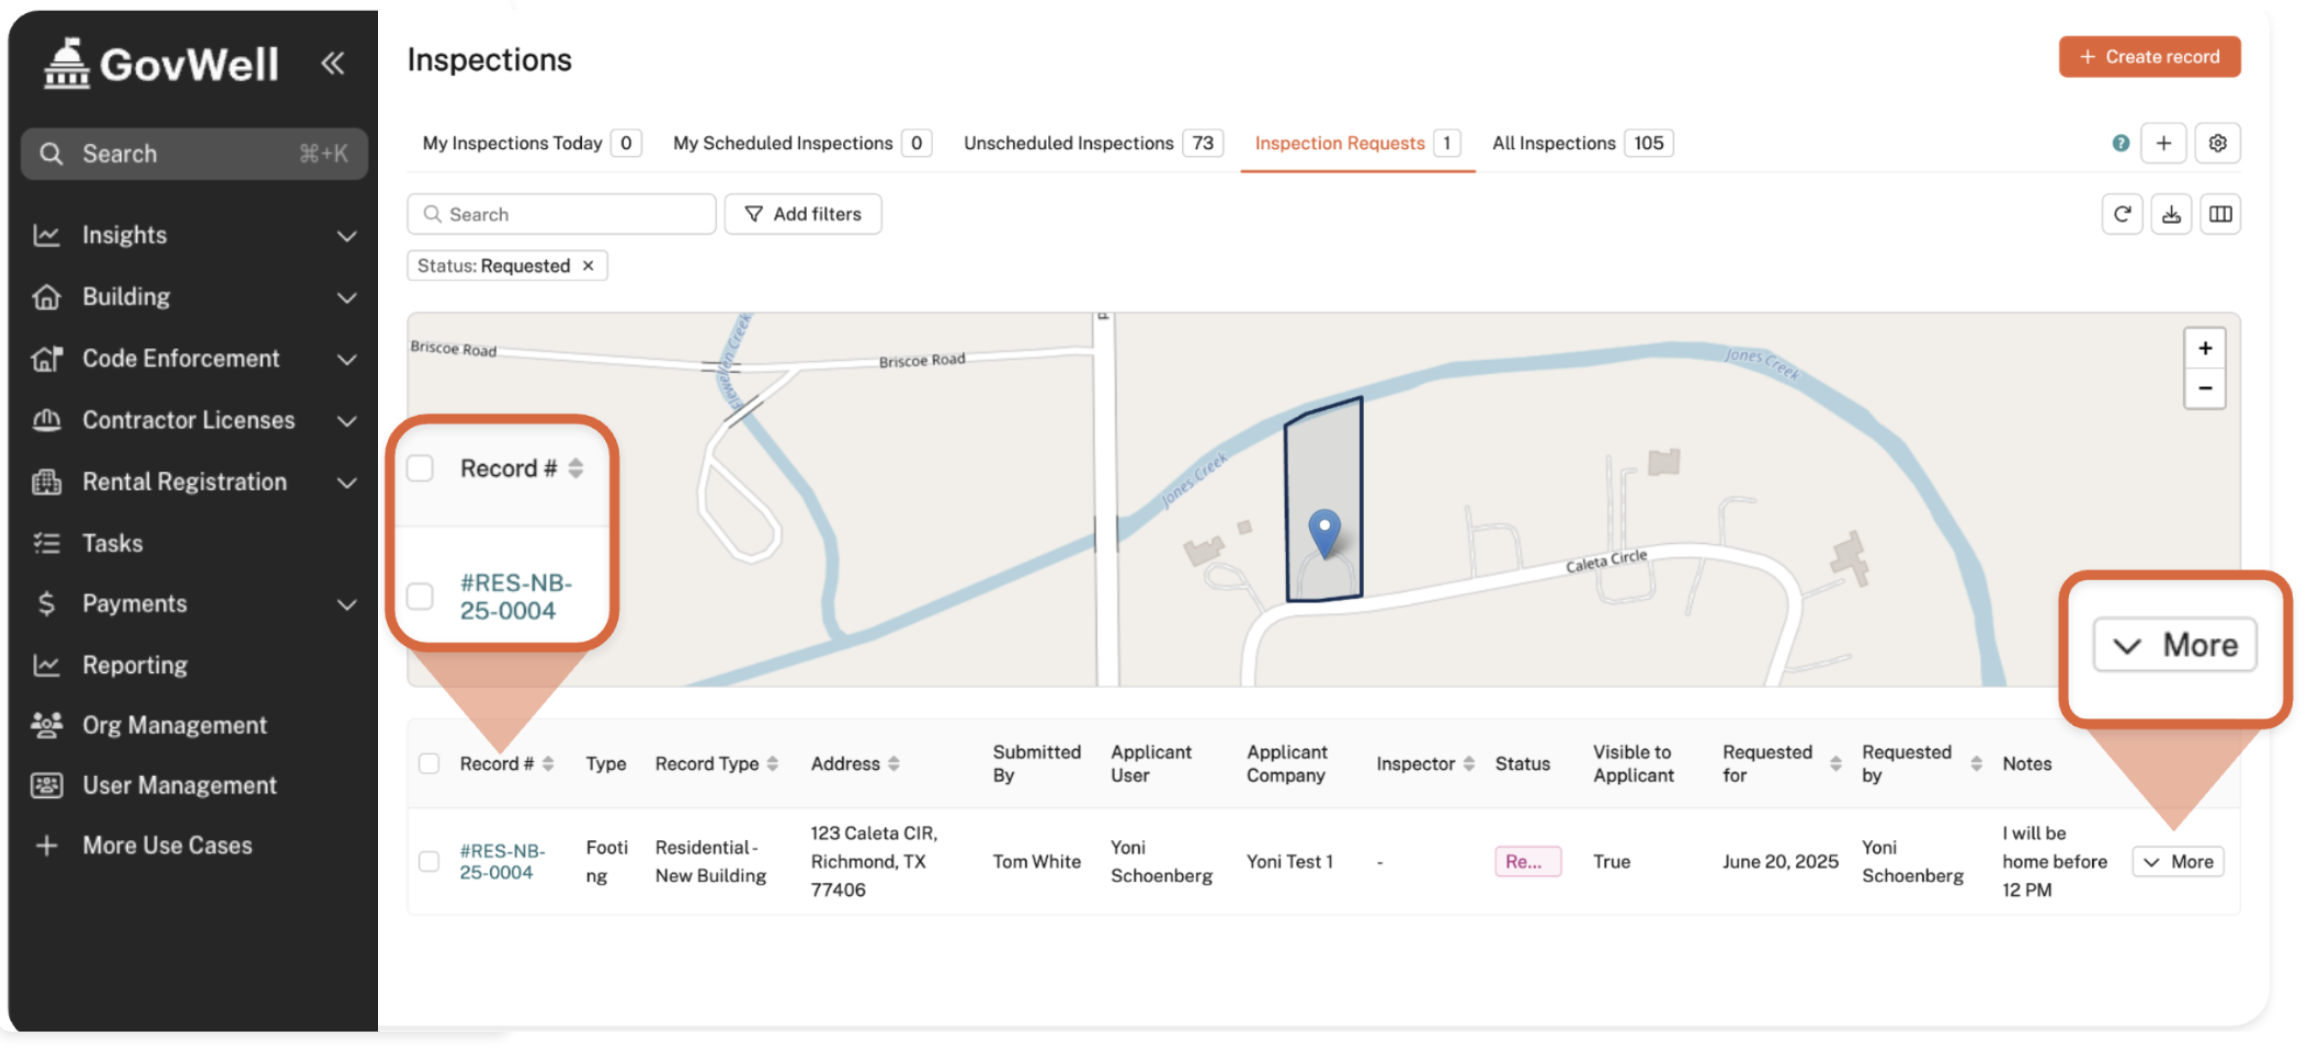This screenshot has width=2310, height=1050.
Task: Open the More dropdown in the table row
Action: pyautogui.click(x=2177, y=862)
